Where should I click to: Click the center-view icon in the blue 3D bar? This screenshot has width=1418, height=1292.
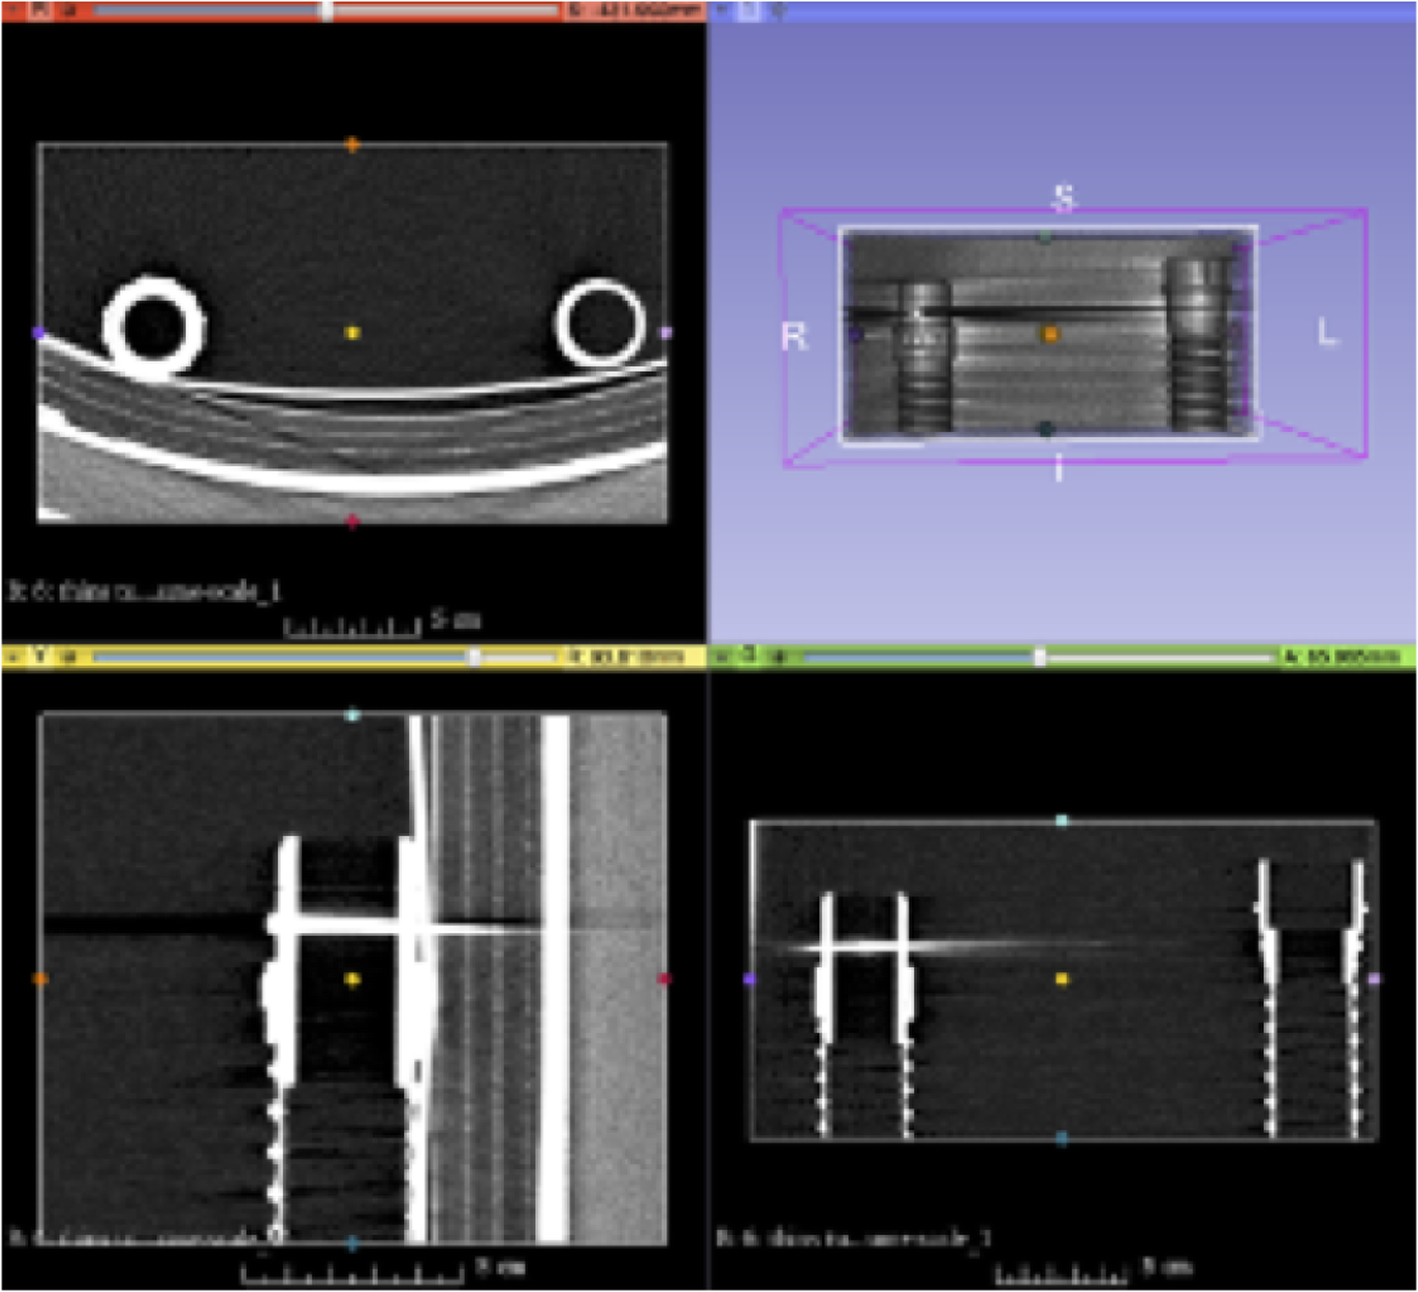(x=778, y=10)
